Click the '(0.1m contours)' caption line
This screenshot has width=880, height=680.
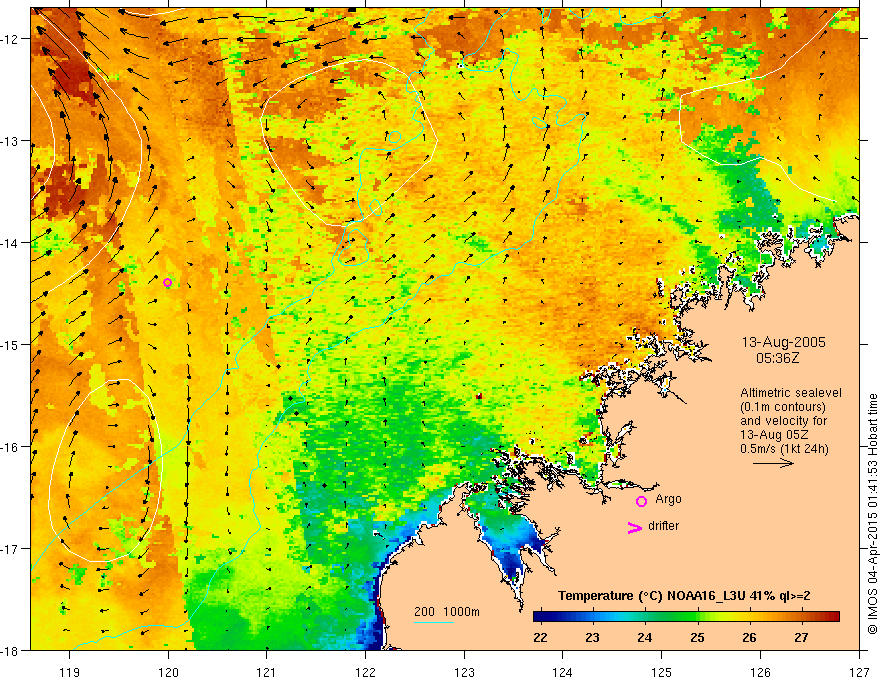(x=783, y=407)
